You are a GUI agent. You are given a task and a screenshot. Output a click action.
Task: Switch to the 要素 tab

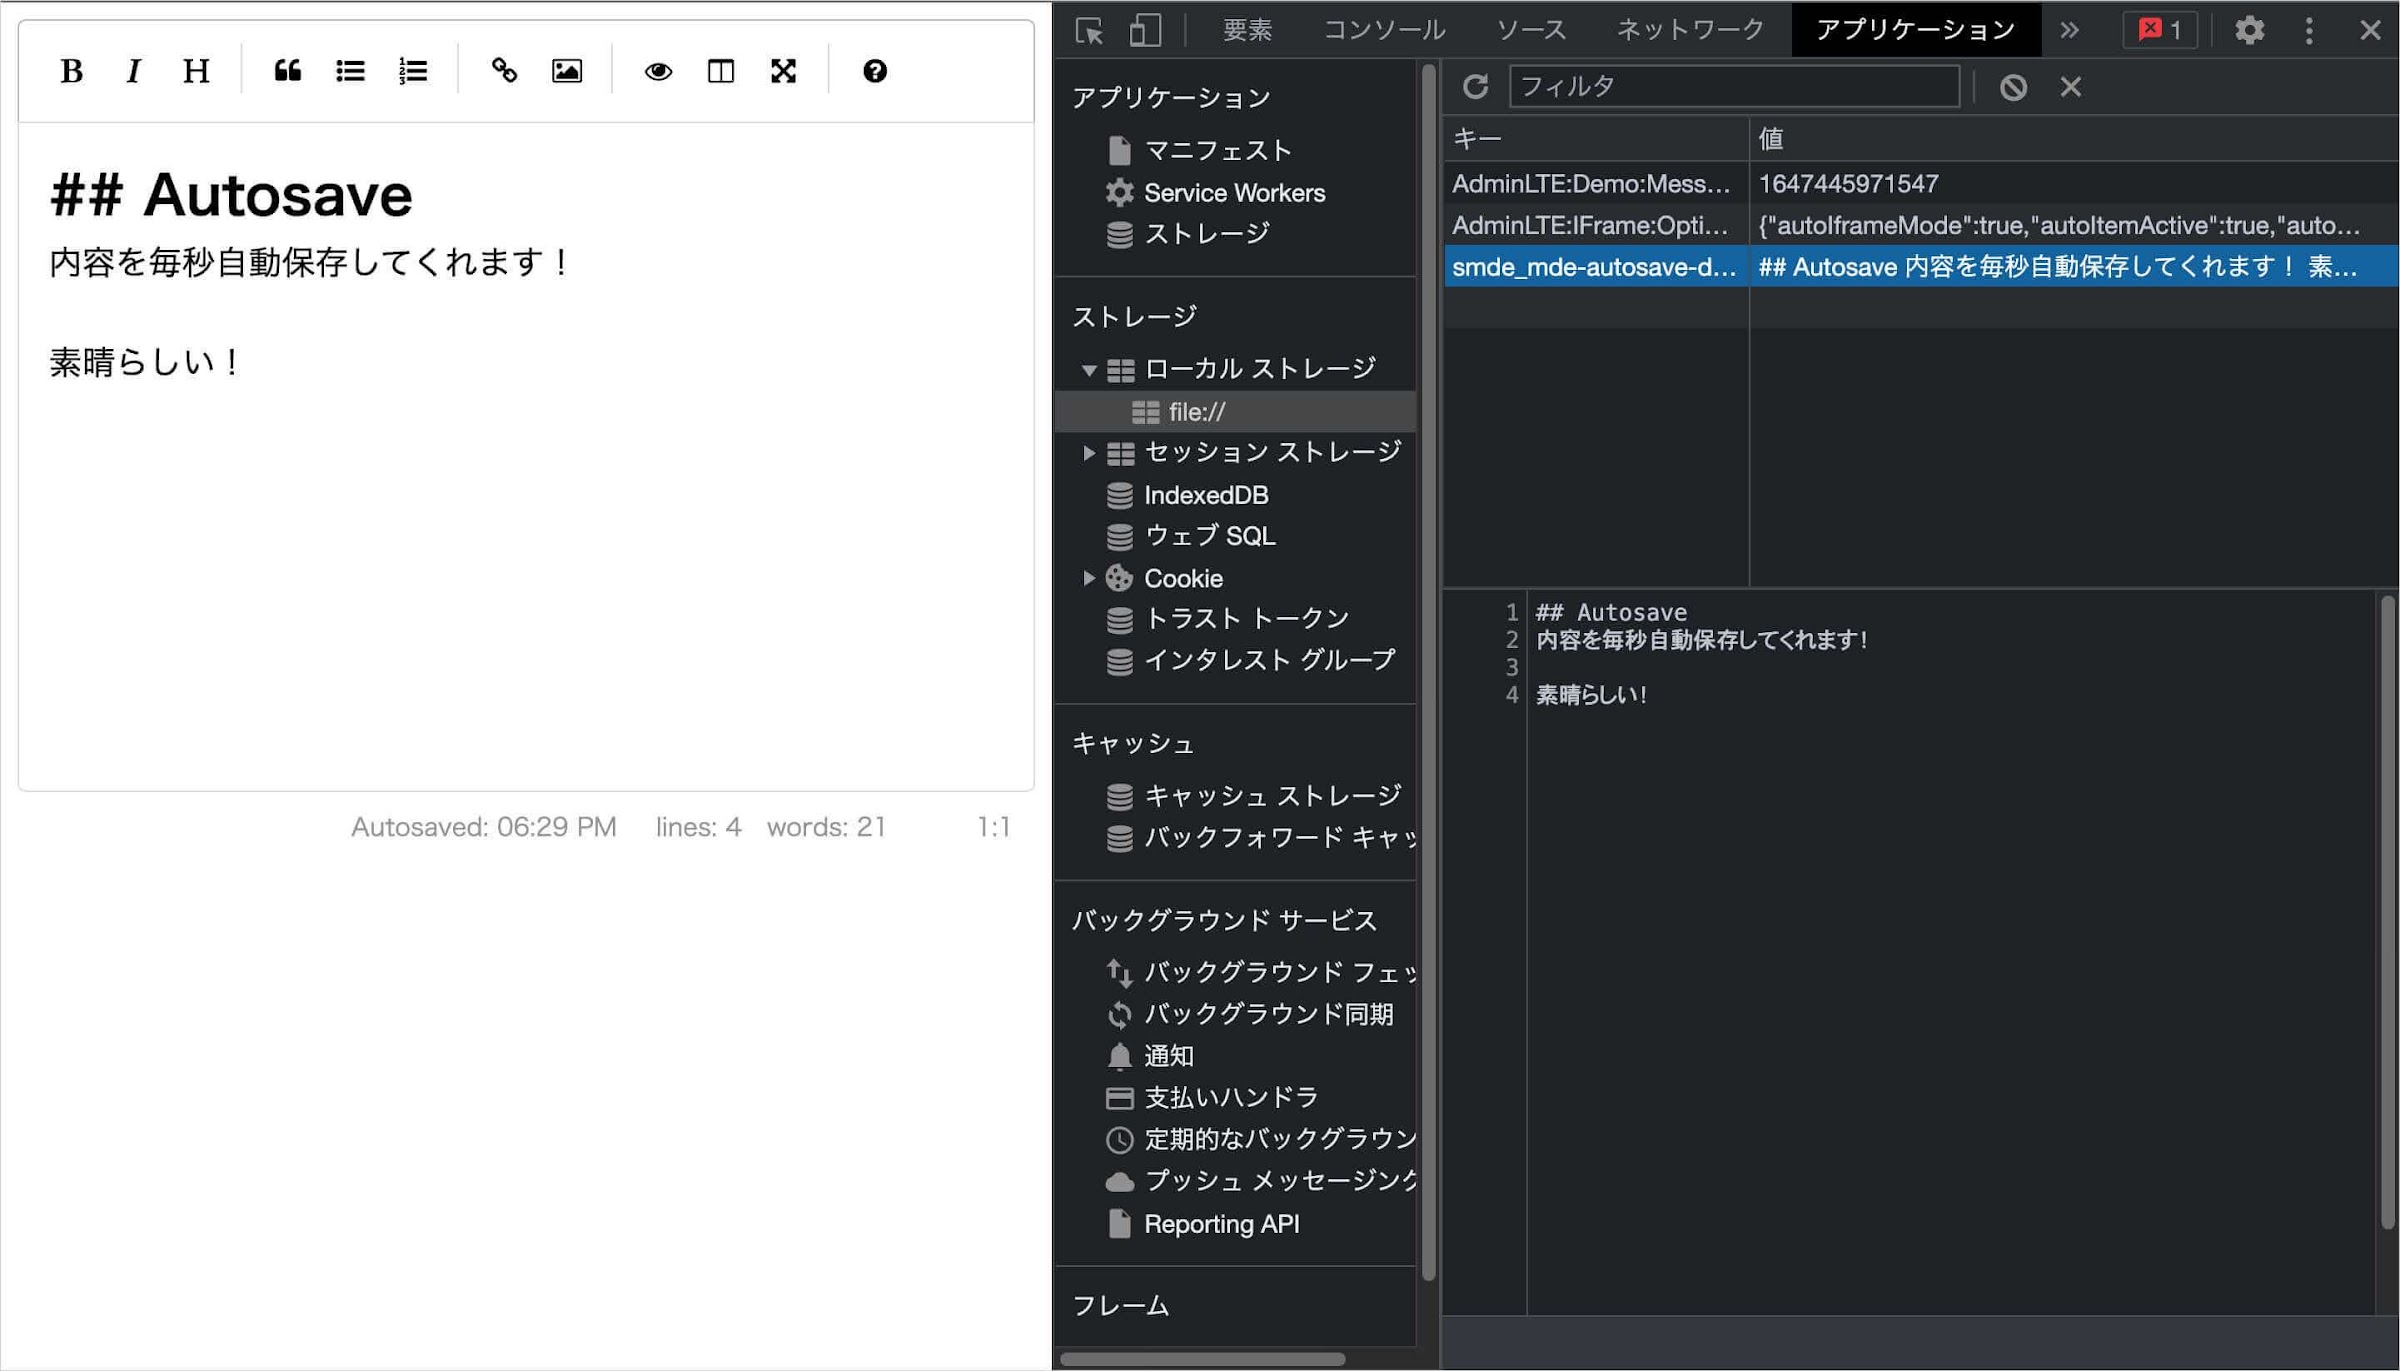click(1247, 30)
